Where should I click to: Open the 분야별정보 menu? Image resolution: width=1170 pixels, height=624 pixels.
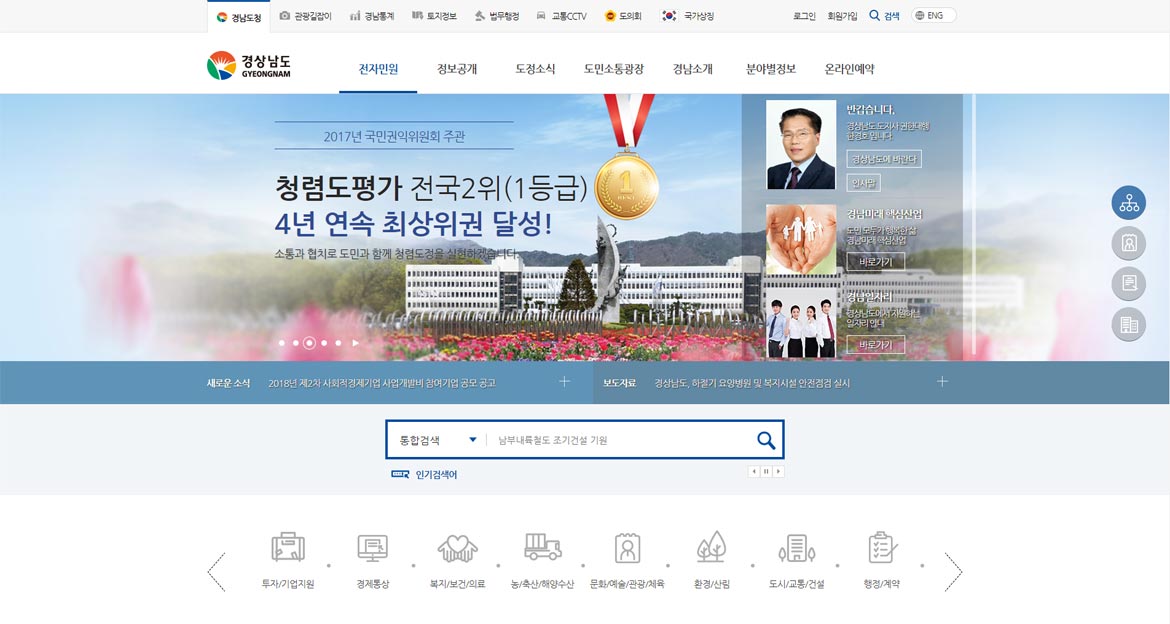click(771, 69)
